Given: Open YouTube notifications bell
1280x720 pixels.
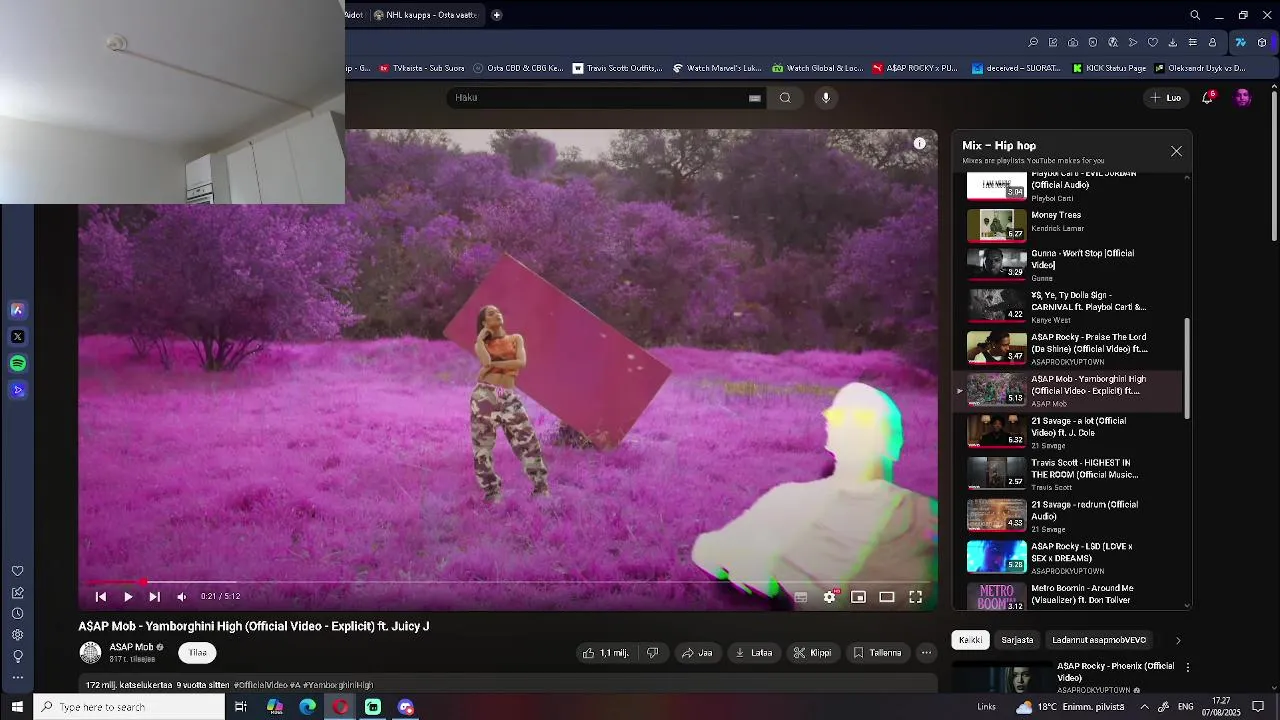Looking at the screenshot, I should click(x=1208, y=98).
